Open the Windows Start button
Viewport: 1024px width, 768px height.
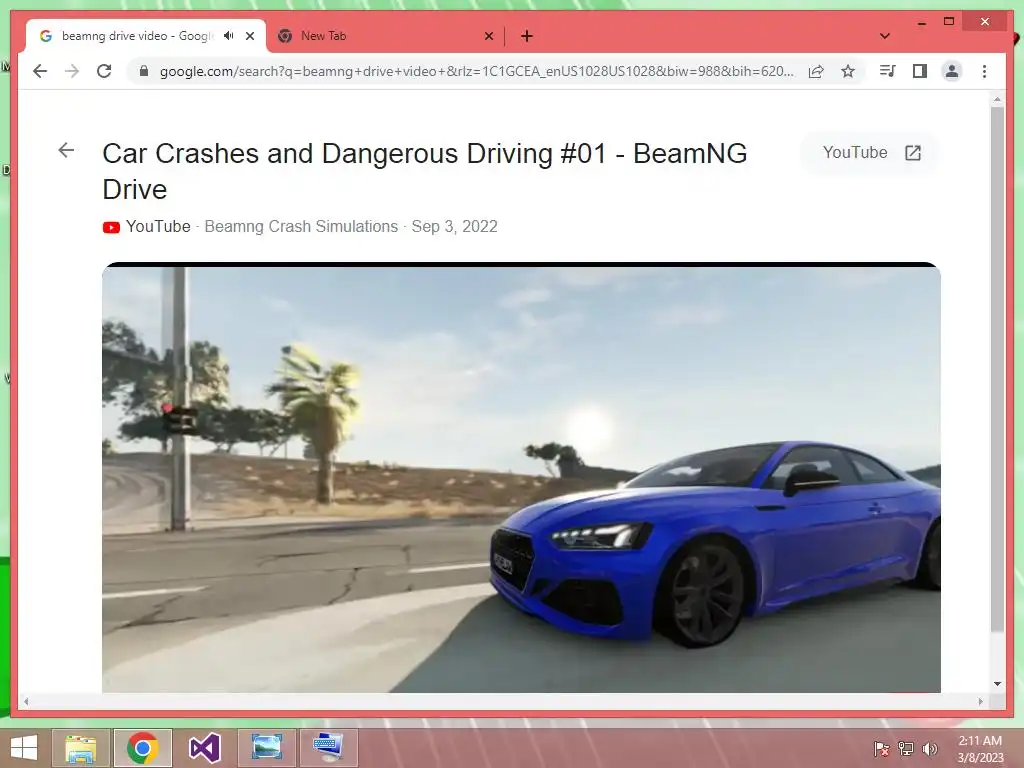click(24, 748)
